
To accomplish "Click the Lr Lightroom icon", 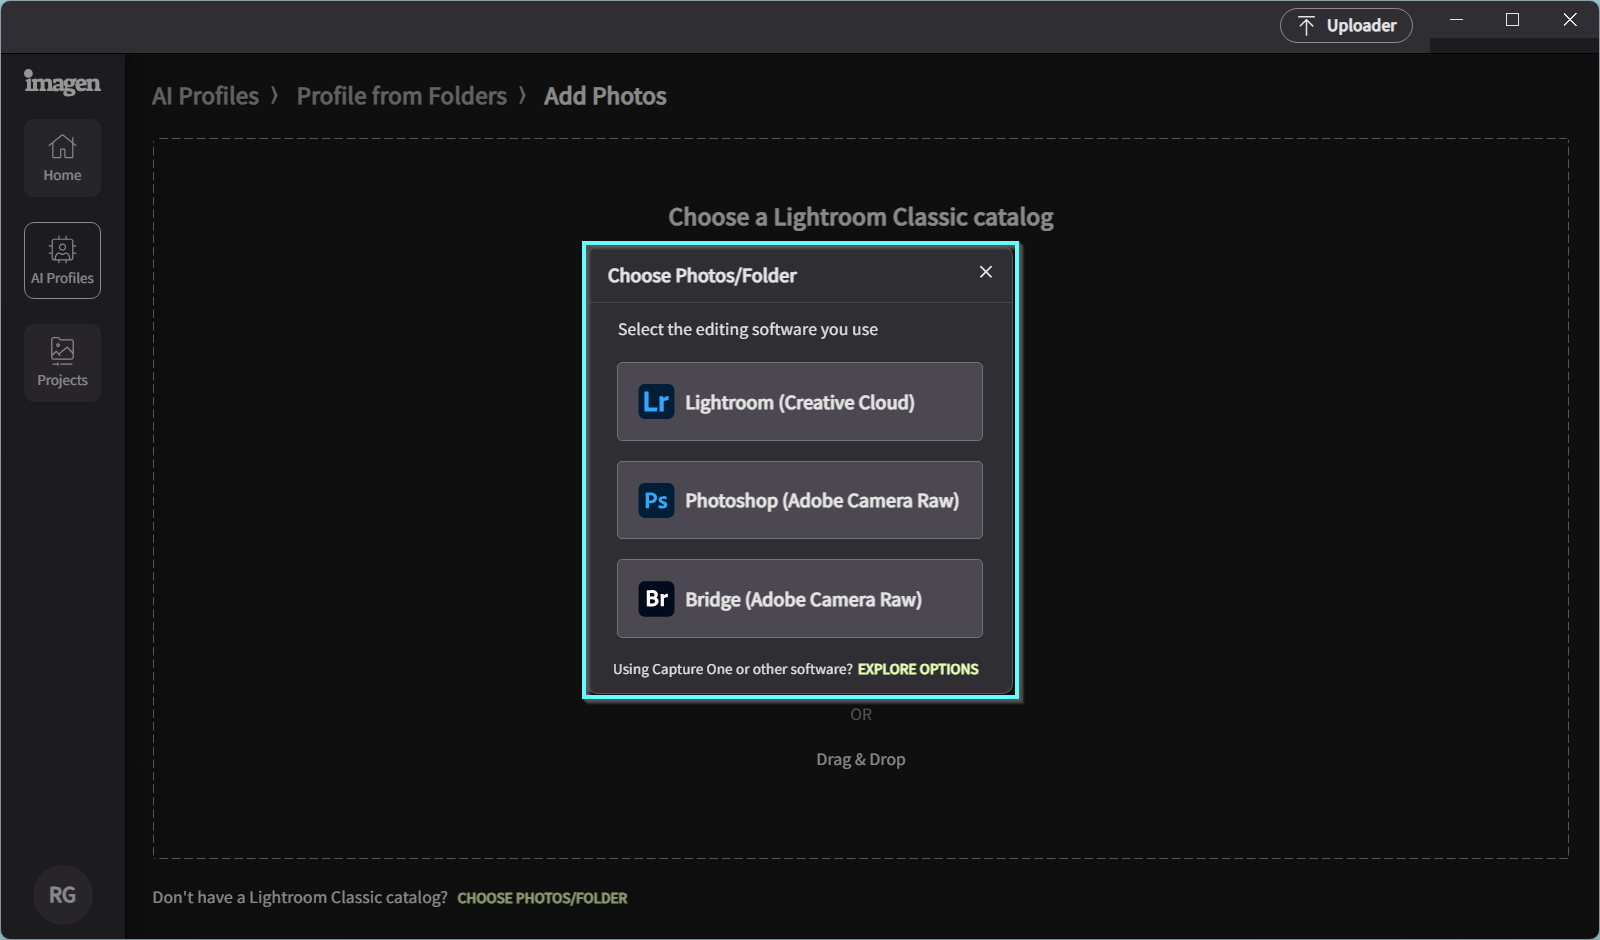I will click(656, 402).
